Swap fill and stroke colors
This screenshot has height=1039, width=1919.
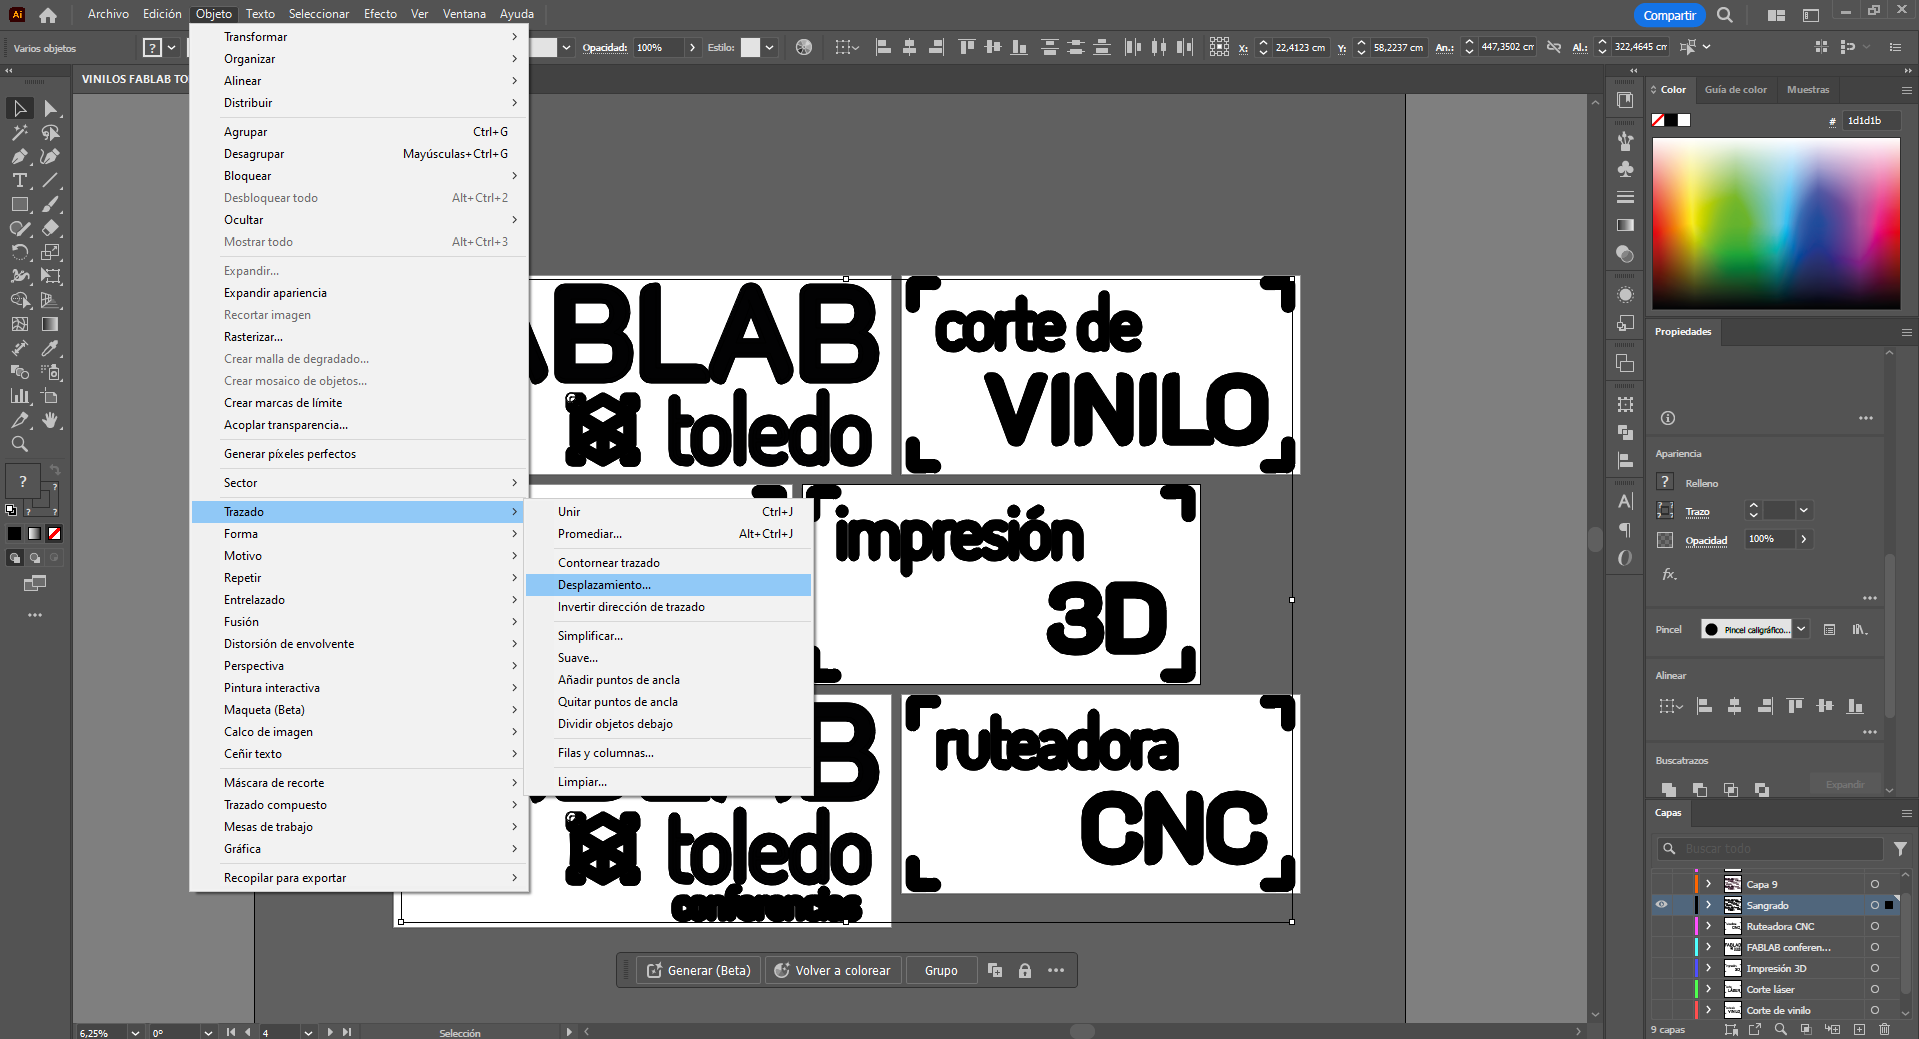55,469
